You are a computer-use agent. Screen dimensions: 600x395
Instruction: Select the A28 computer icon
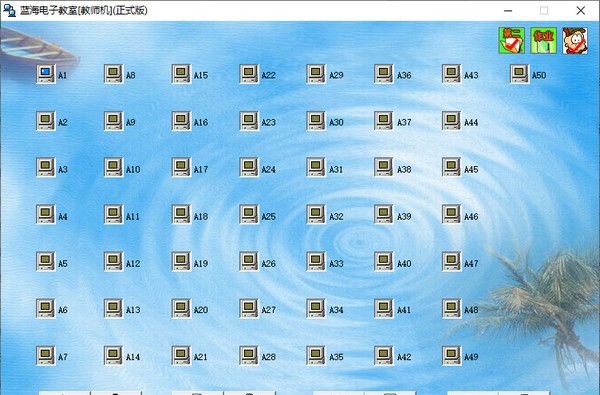click(249, 356)
